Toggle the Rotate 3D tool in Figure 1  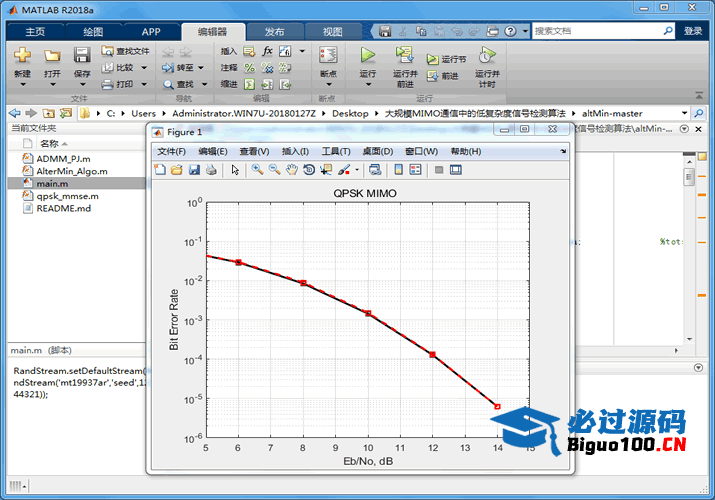click(x=309, y=170)
